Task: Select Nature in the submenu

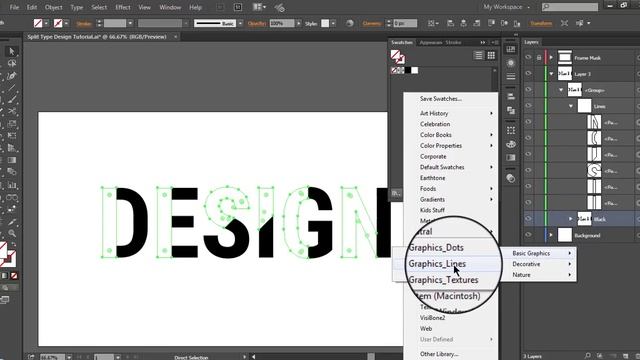Action: 539,275
